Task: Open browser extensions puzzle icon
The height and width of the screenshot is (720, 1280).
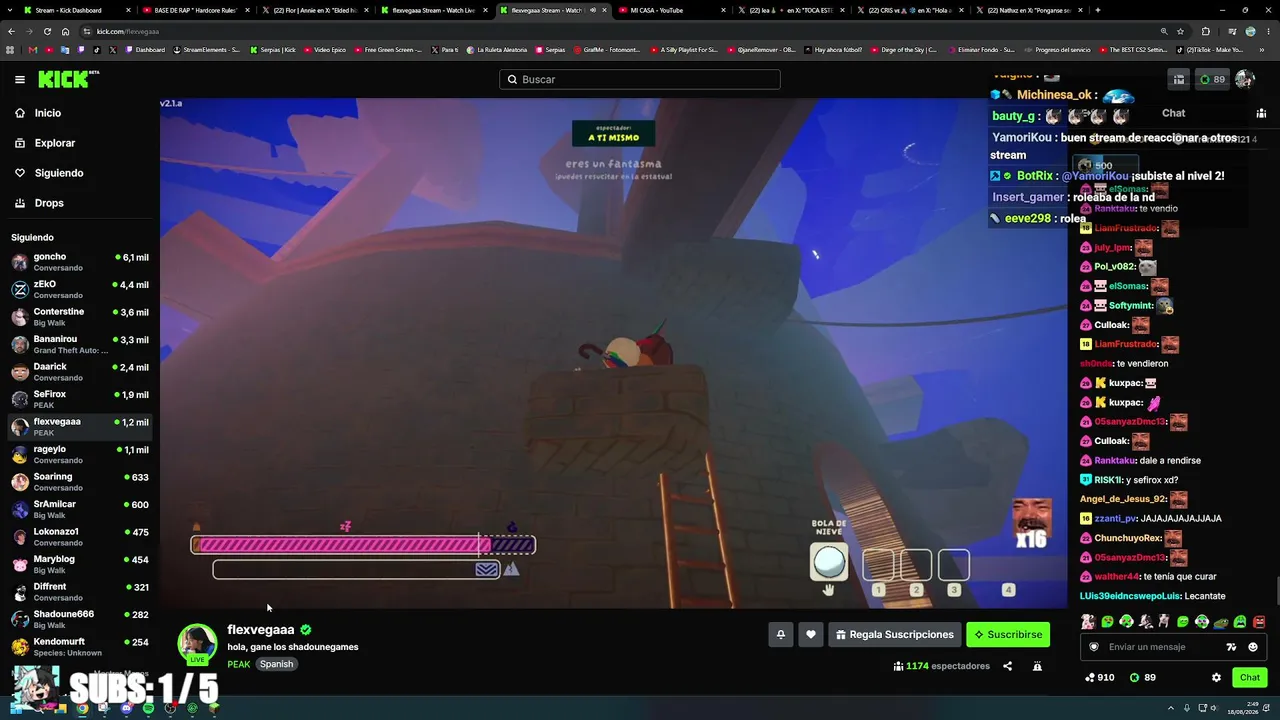Action: click(1205, 31)
